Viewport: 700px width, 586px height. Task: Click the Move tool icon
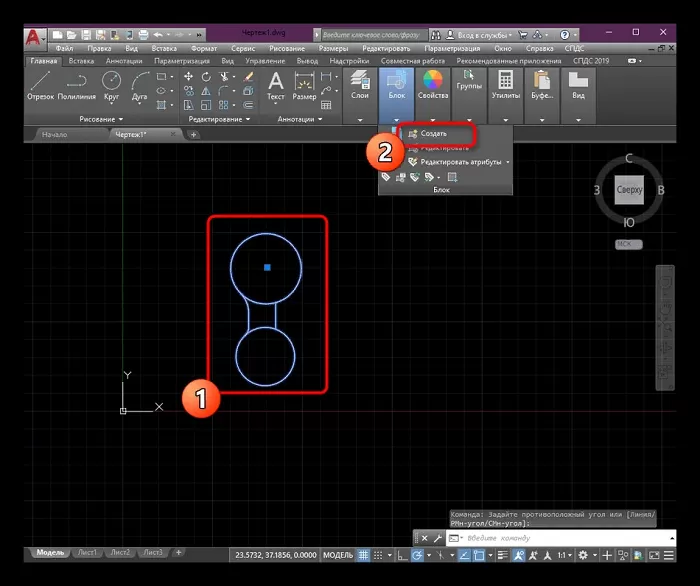click(x=188, y=77)
